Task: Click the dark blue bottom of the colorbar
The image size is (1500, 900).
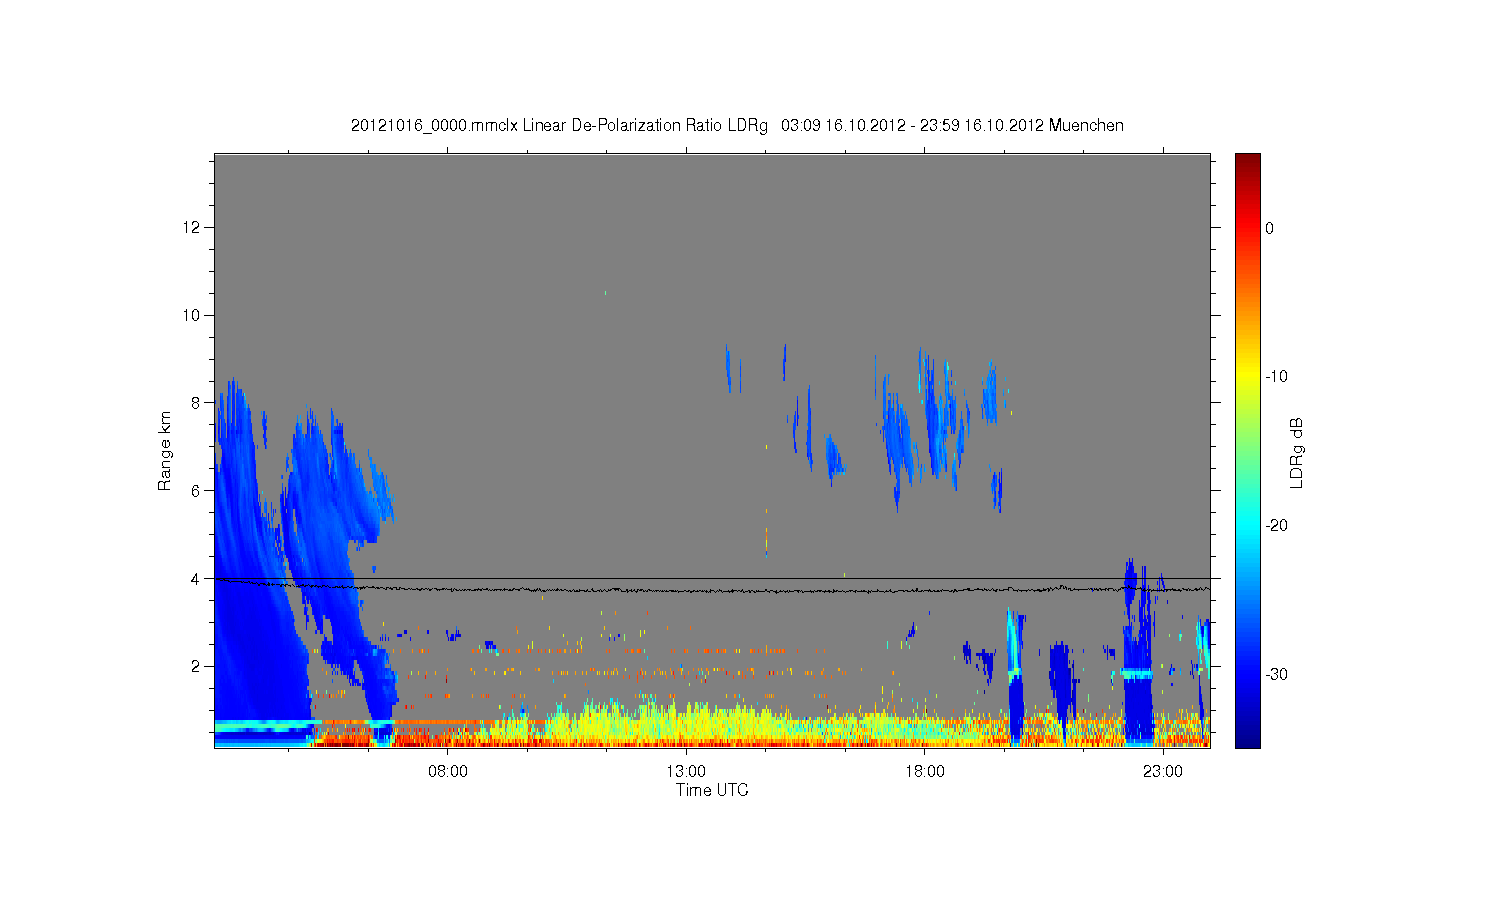Action: tap(1248, 738)
